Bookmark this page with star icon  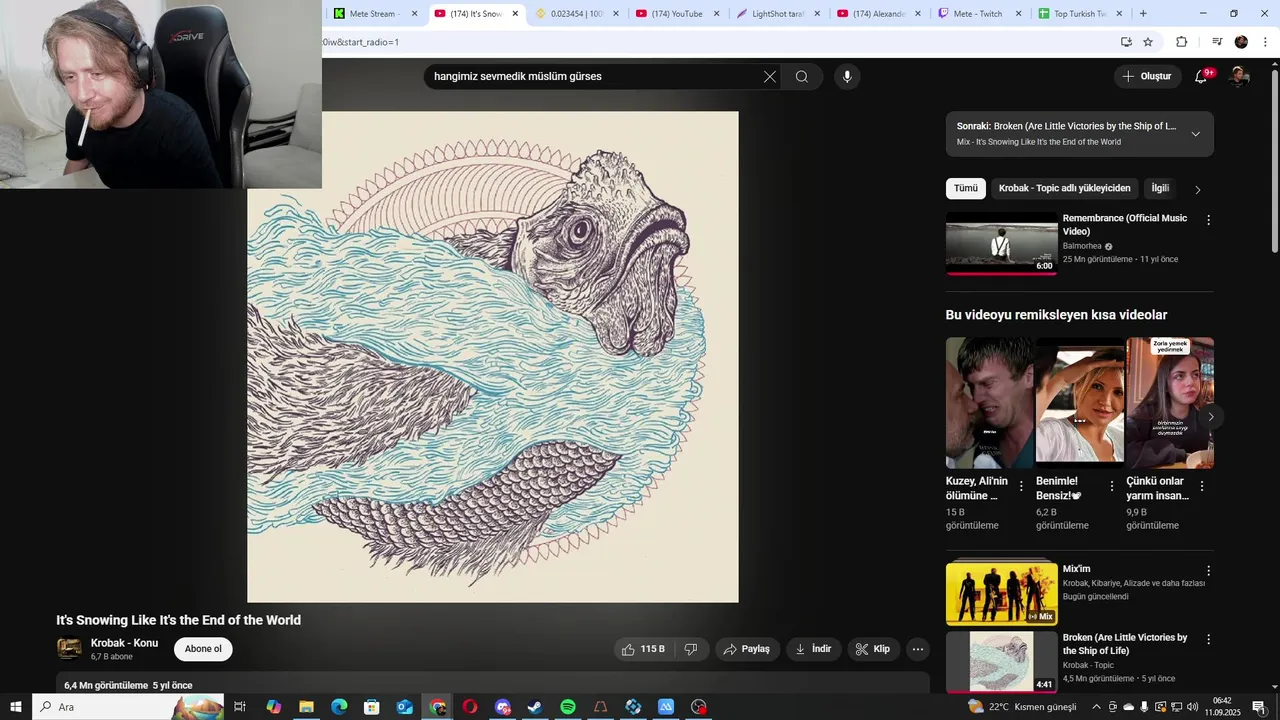[1148, 42]
